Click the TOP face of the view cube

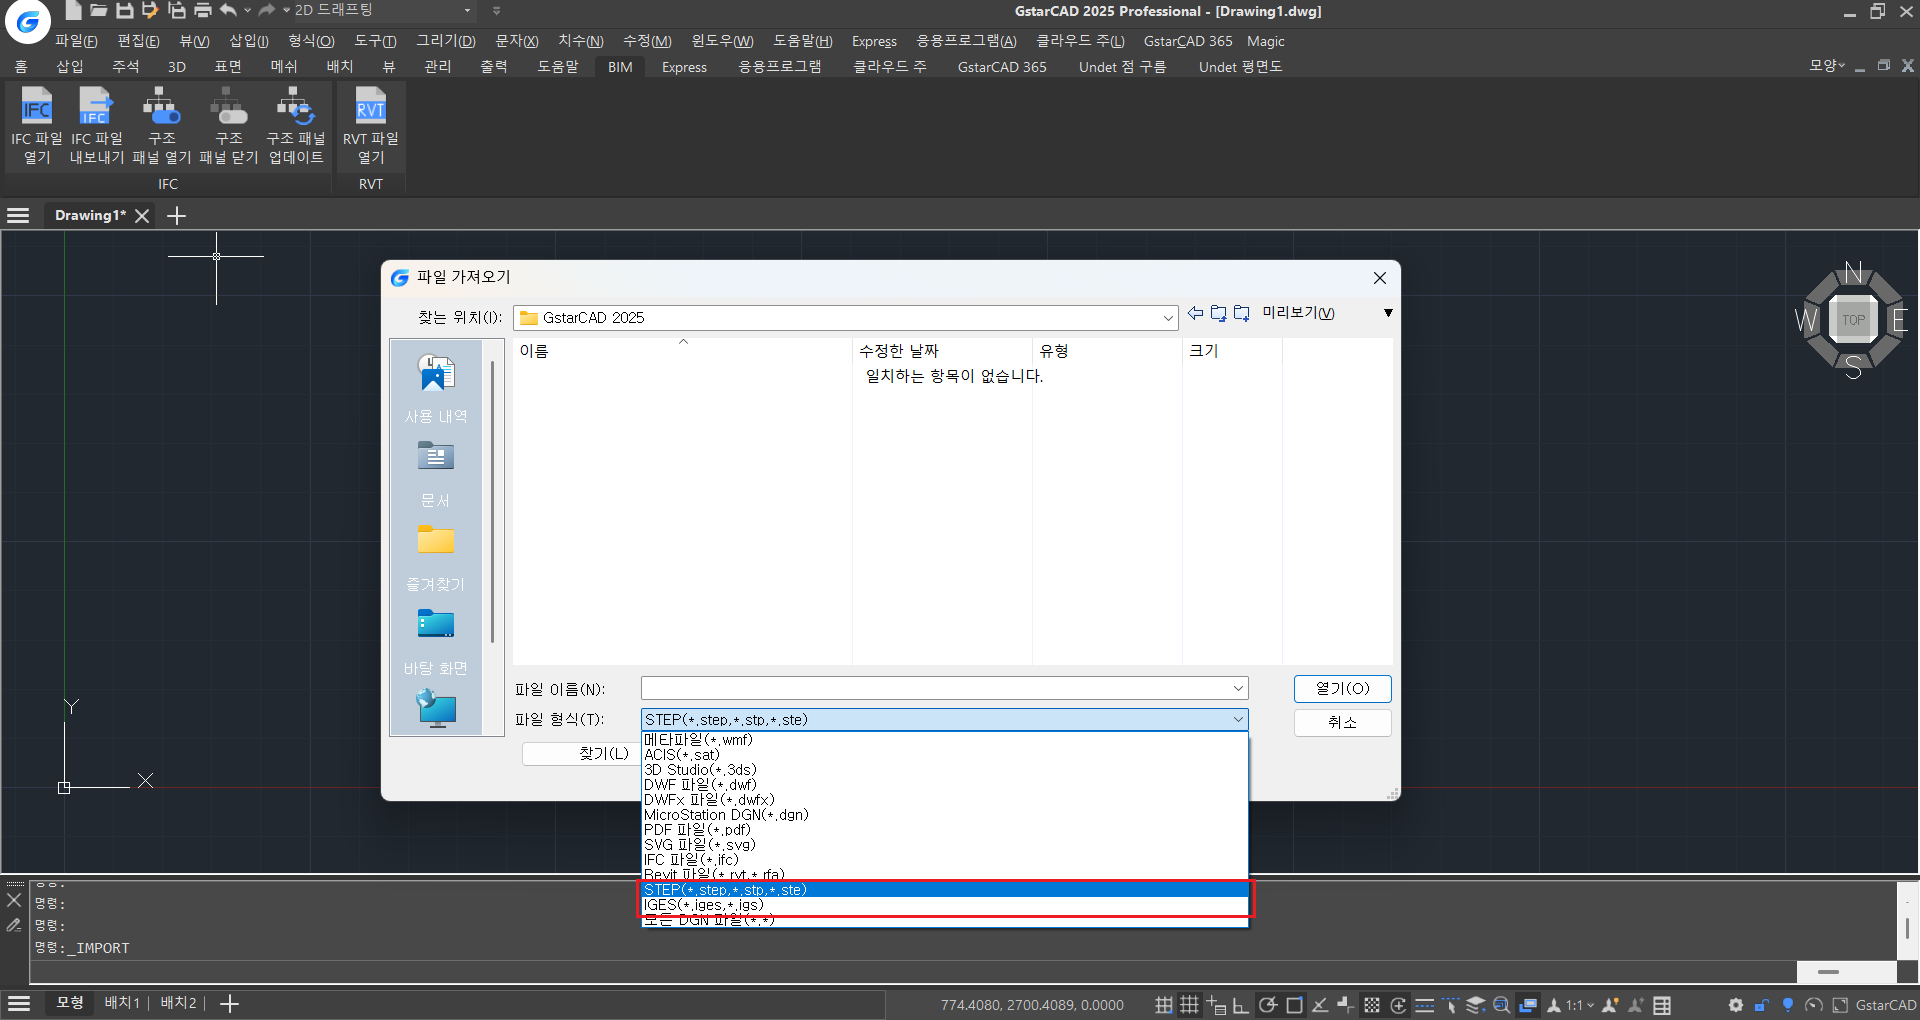click(1853, 320)
